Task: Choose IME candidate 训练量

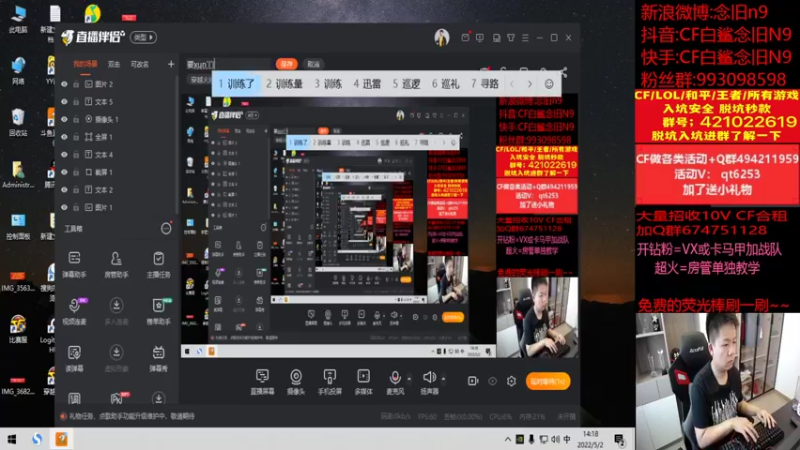Action: pos(284,84)
